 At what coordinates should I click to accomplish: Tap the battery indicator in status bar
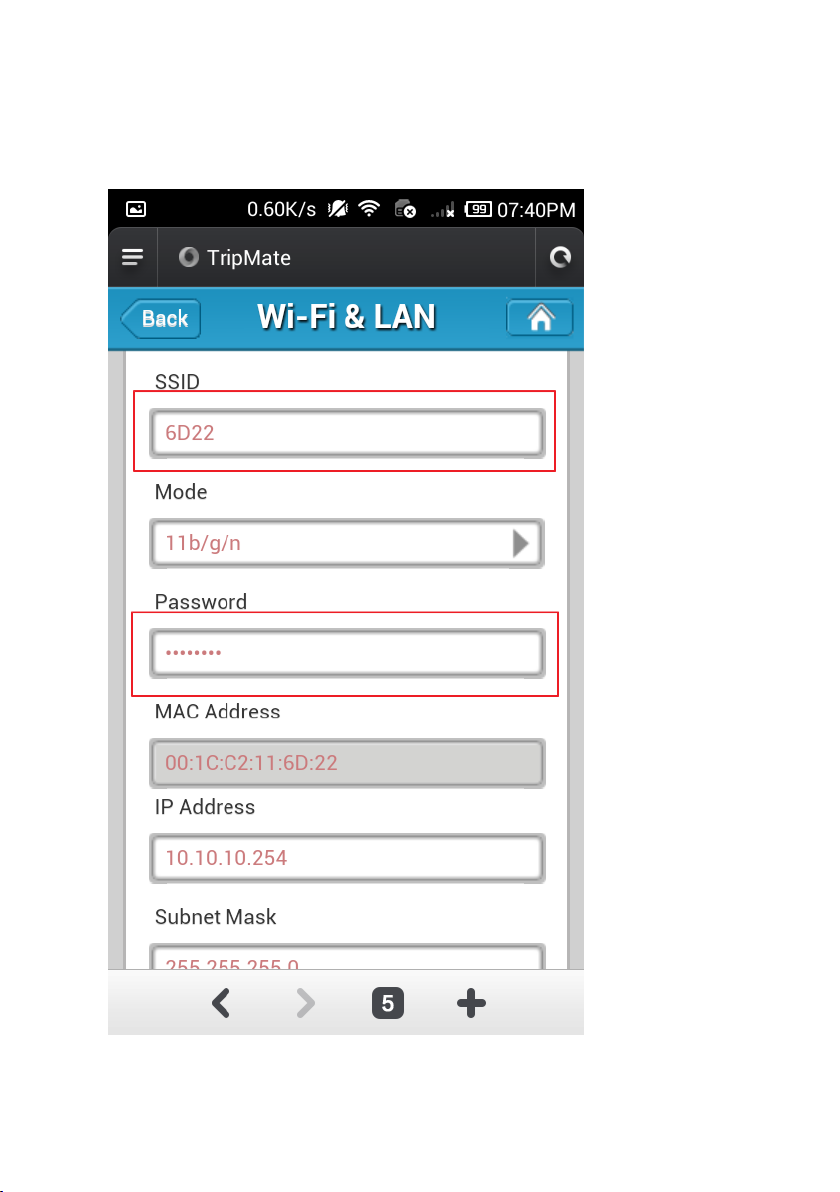coord(478,209)
